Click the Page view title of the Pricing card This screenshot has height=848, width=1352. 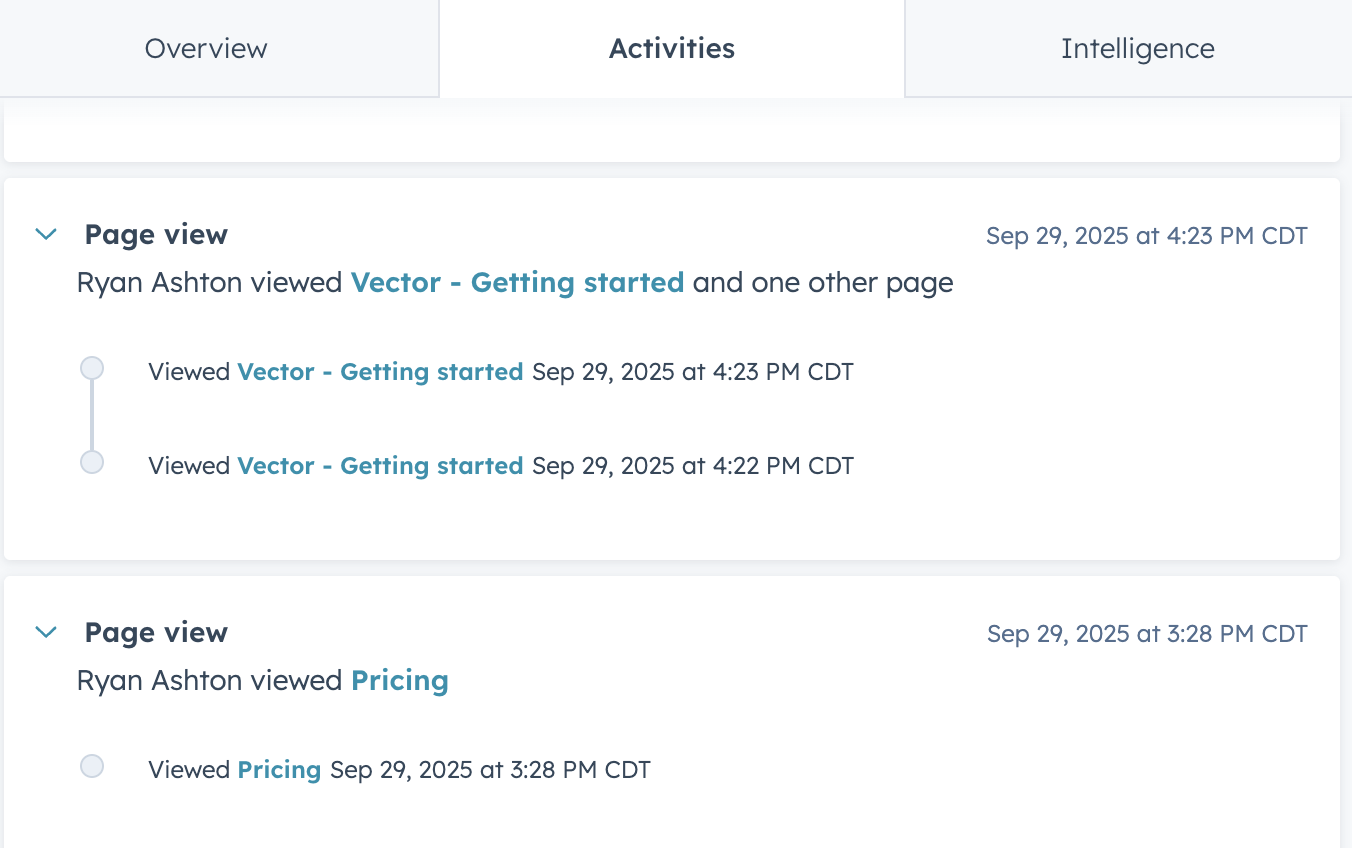(x=156, y=633)
